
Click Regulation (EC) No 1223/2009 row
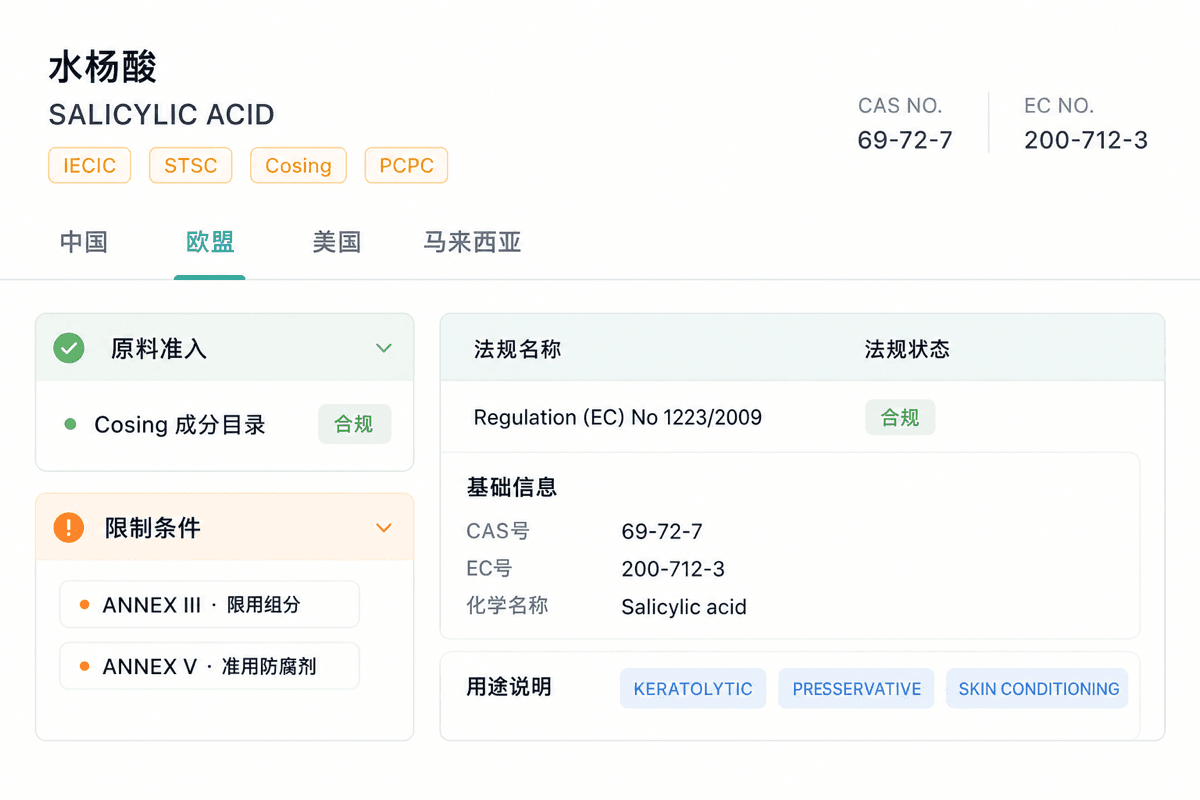pos(802,417)
